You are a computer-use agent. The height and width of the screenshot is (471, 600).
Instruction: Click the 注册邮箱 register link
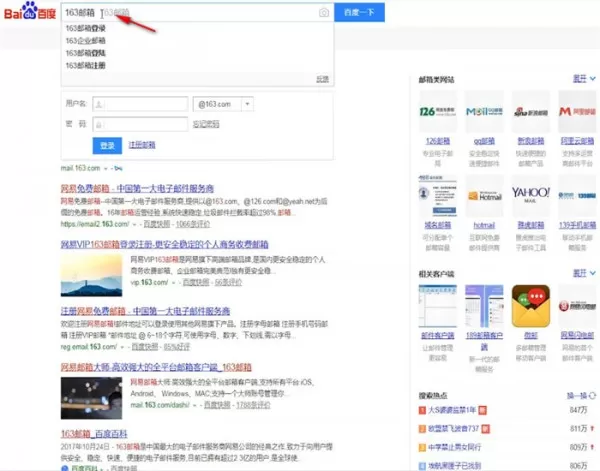point(142,145)
